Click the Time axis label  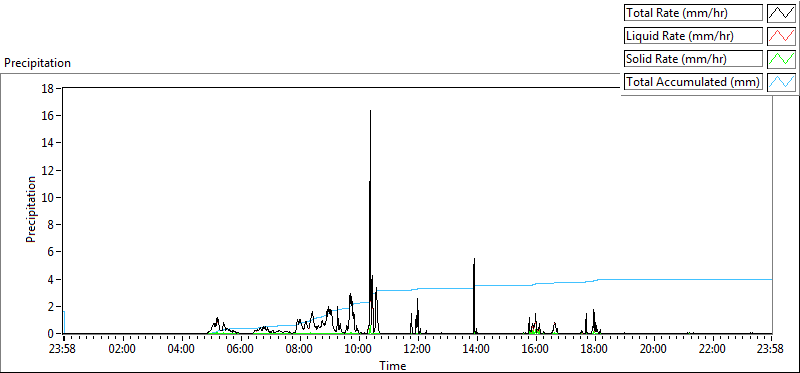click(x=393, y=365)
